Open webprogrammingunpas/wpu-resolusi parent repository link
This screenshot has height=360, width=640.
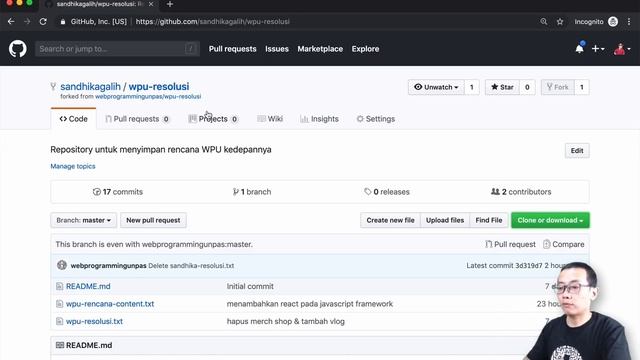point(148,97)
